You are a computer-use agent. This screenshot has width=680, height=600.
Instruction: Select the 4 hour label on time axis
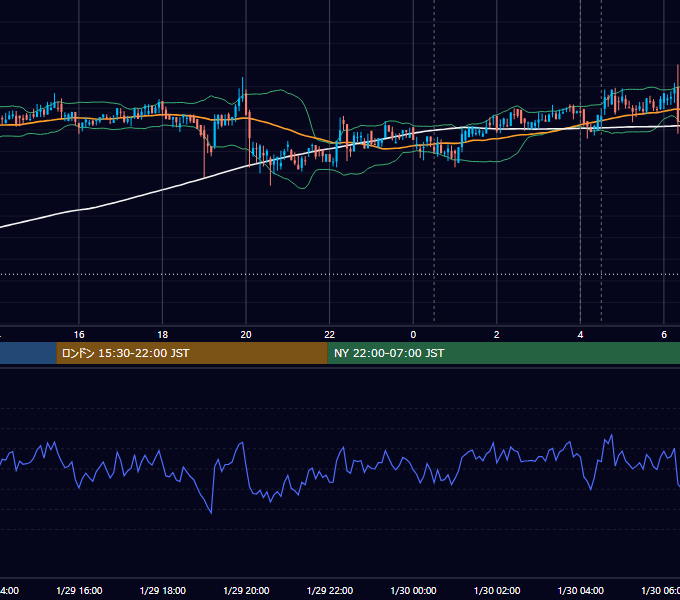[x=580, y=335]
